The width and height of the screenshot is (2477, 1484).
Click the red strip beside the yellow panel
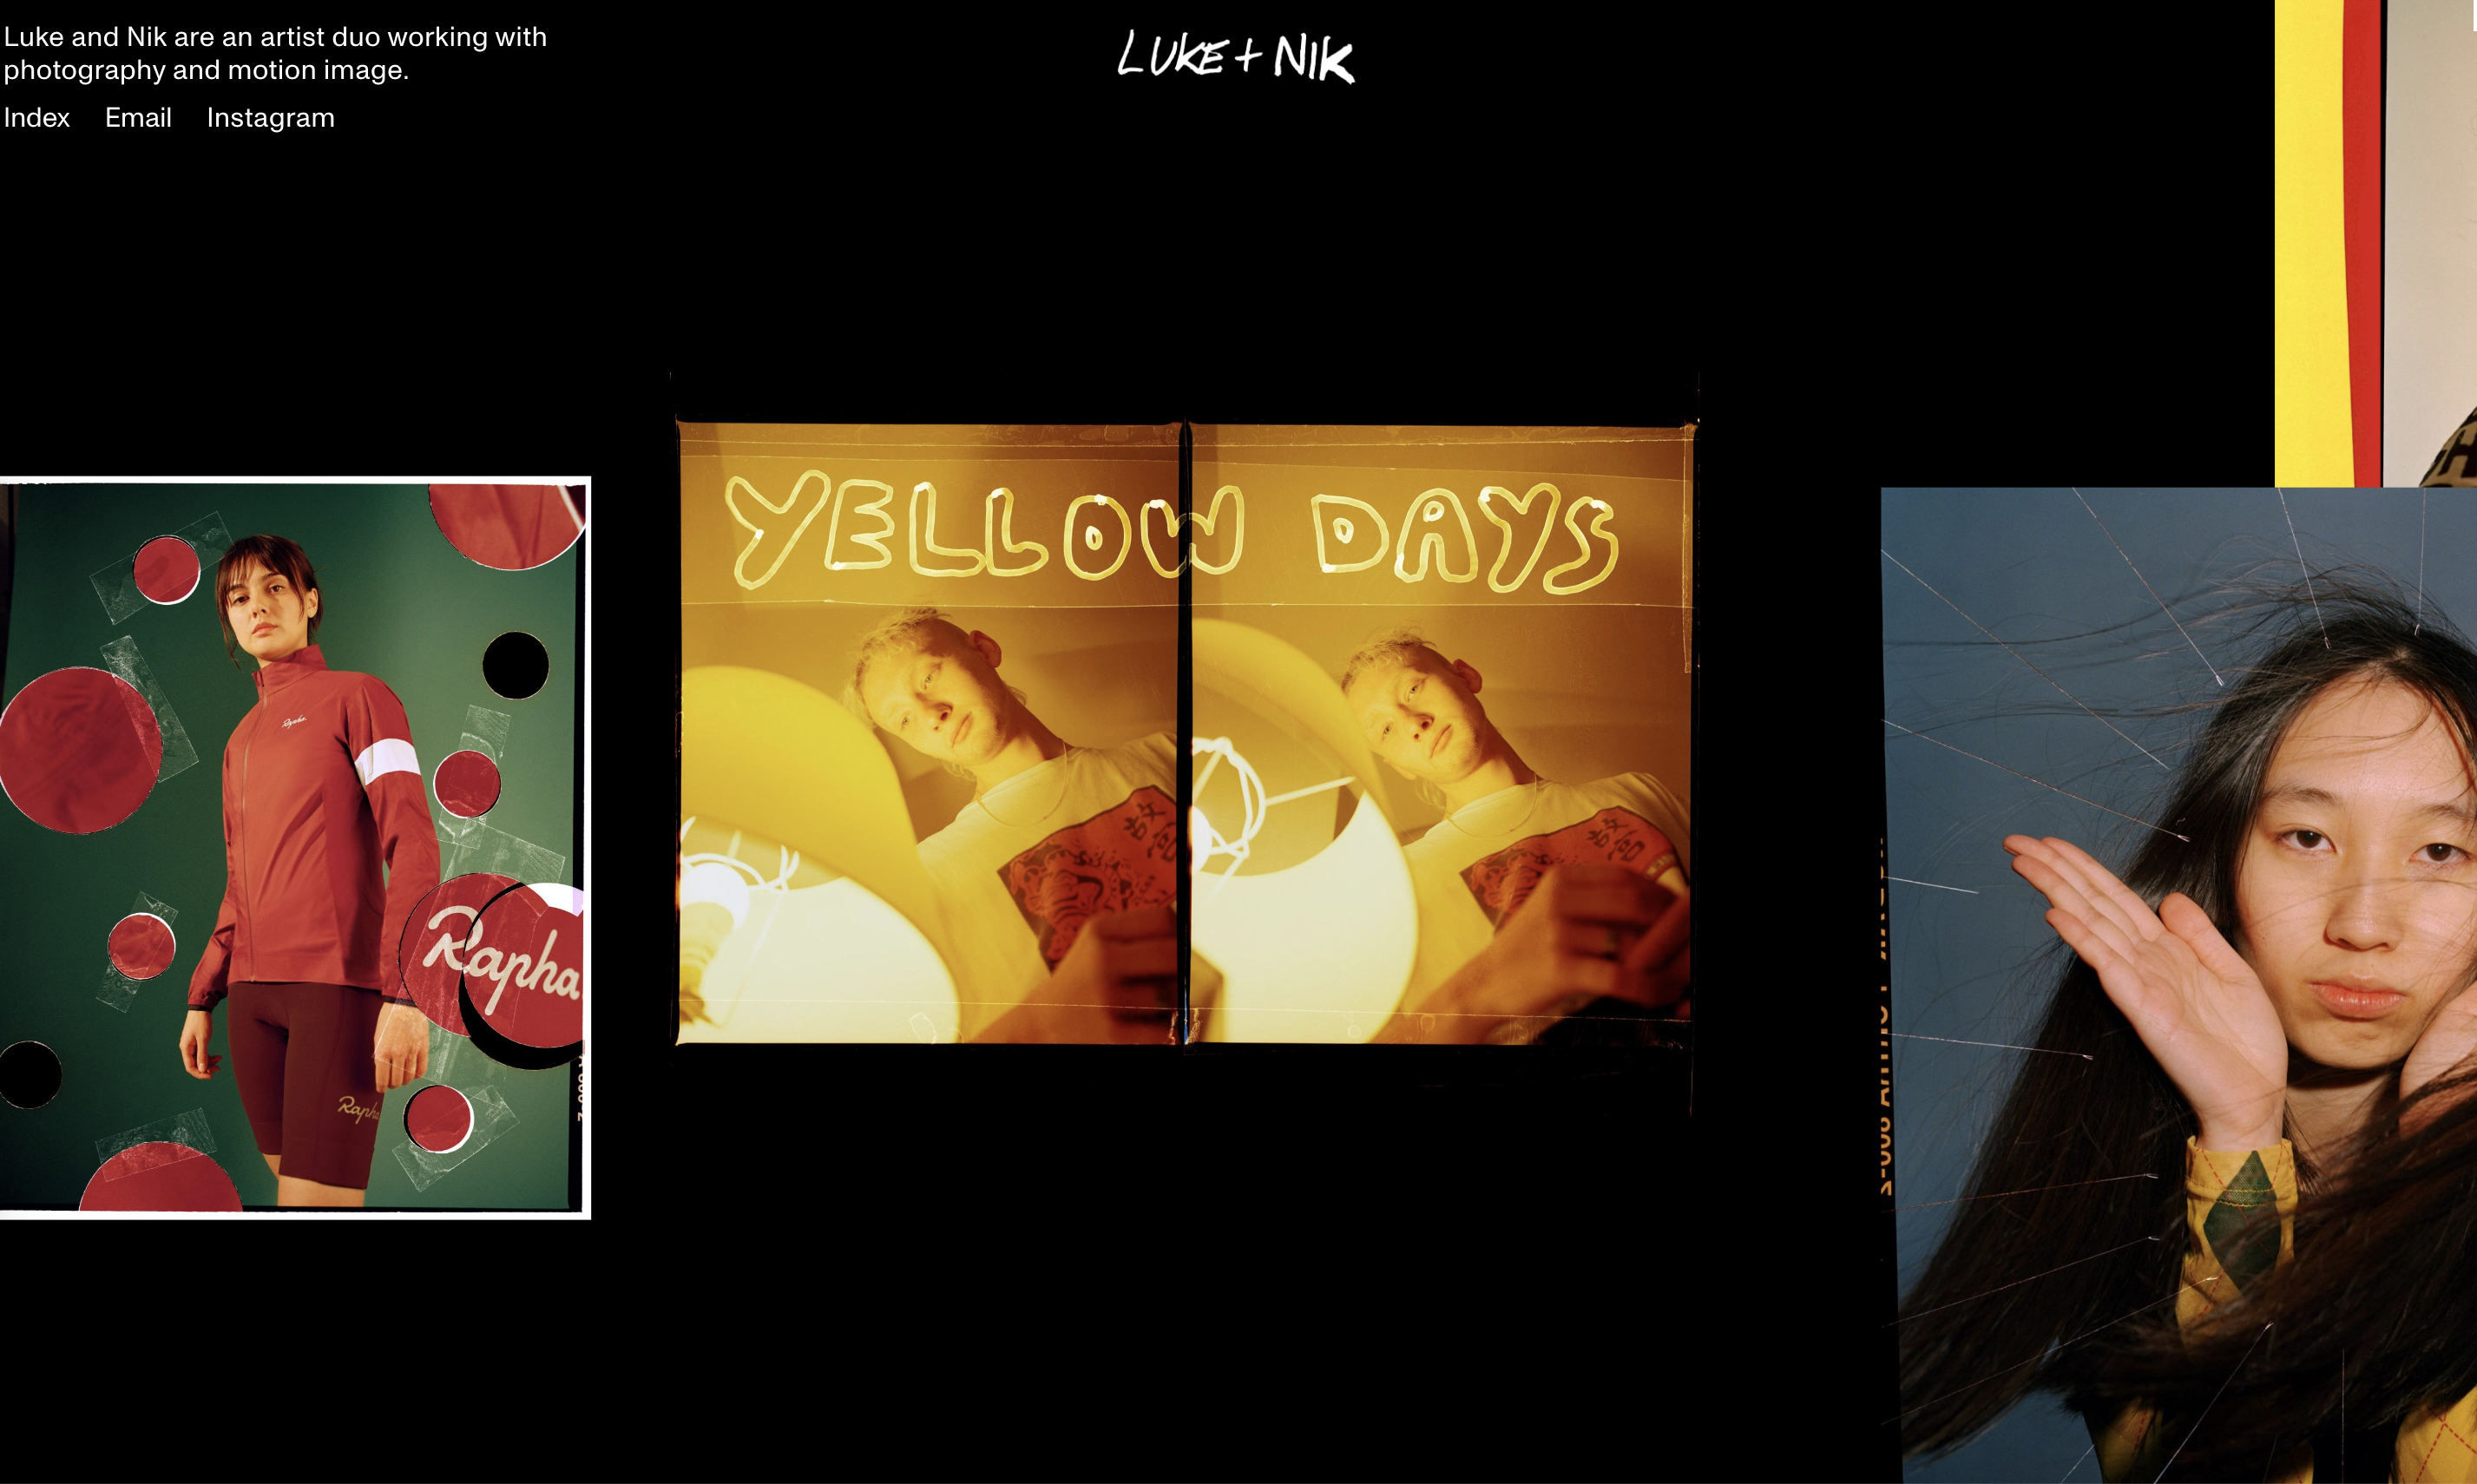tap(2362, 243)
